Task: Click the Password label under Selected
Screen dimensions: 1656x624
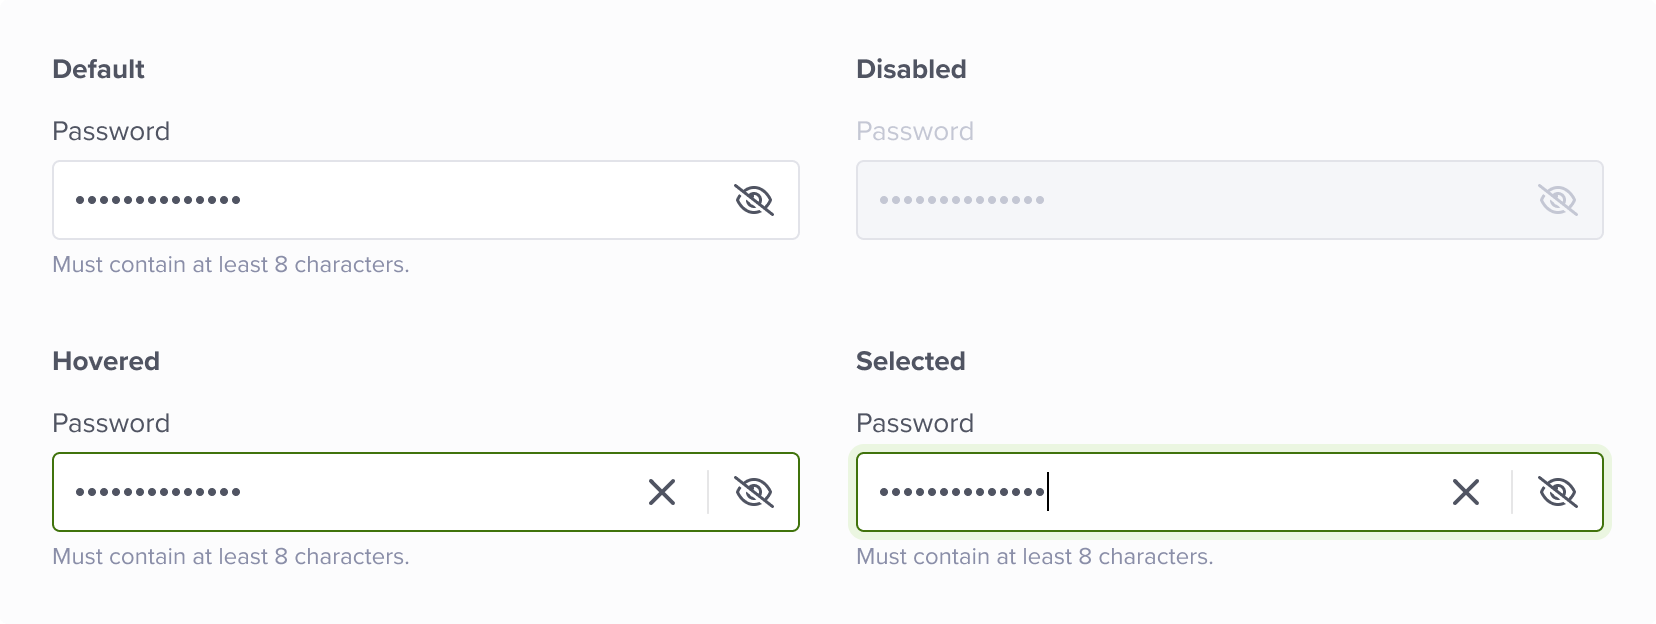Action: [x=915, y=423]
